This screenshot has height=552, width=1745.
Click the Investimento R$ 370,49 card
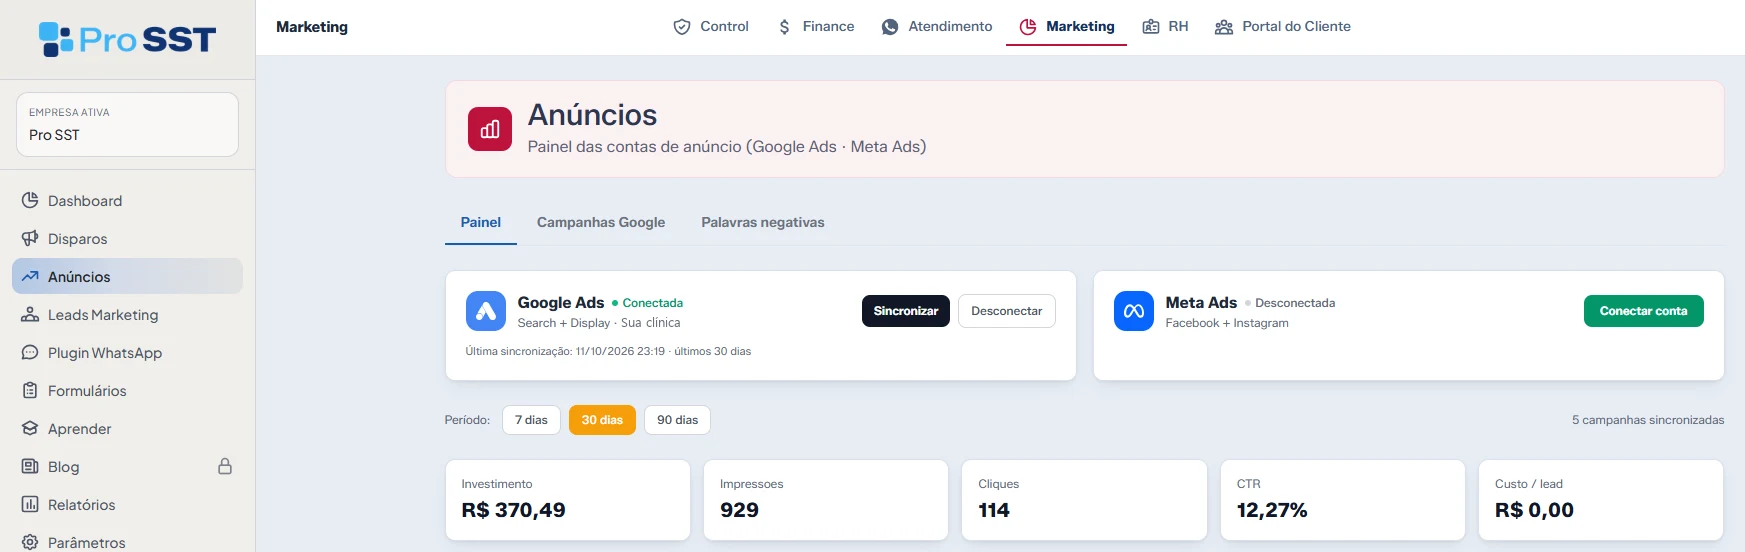point(567,500)
